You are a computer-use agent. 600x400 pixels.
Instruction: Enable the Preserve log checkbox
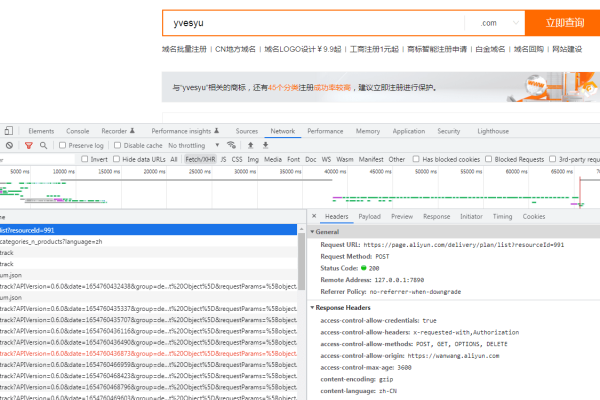pos(62,145)
